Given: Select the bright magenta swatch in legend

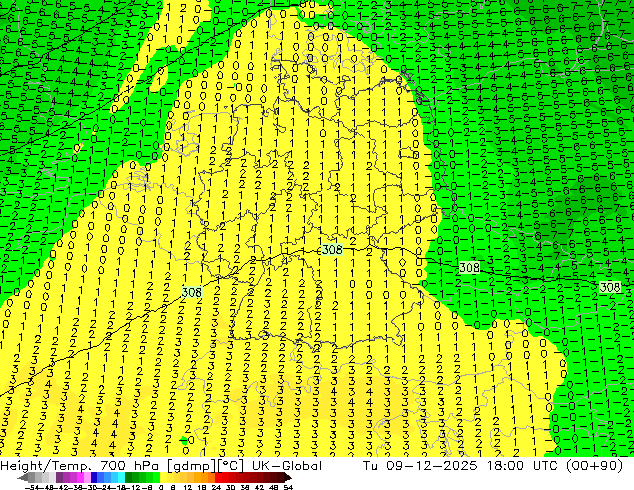Looking at the screenshot, I should pyautogui.click(x=80, y=477).
